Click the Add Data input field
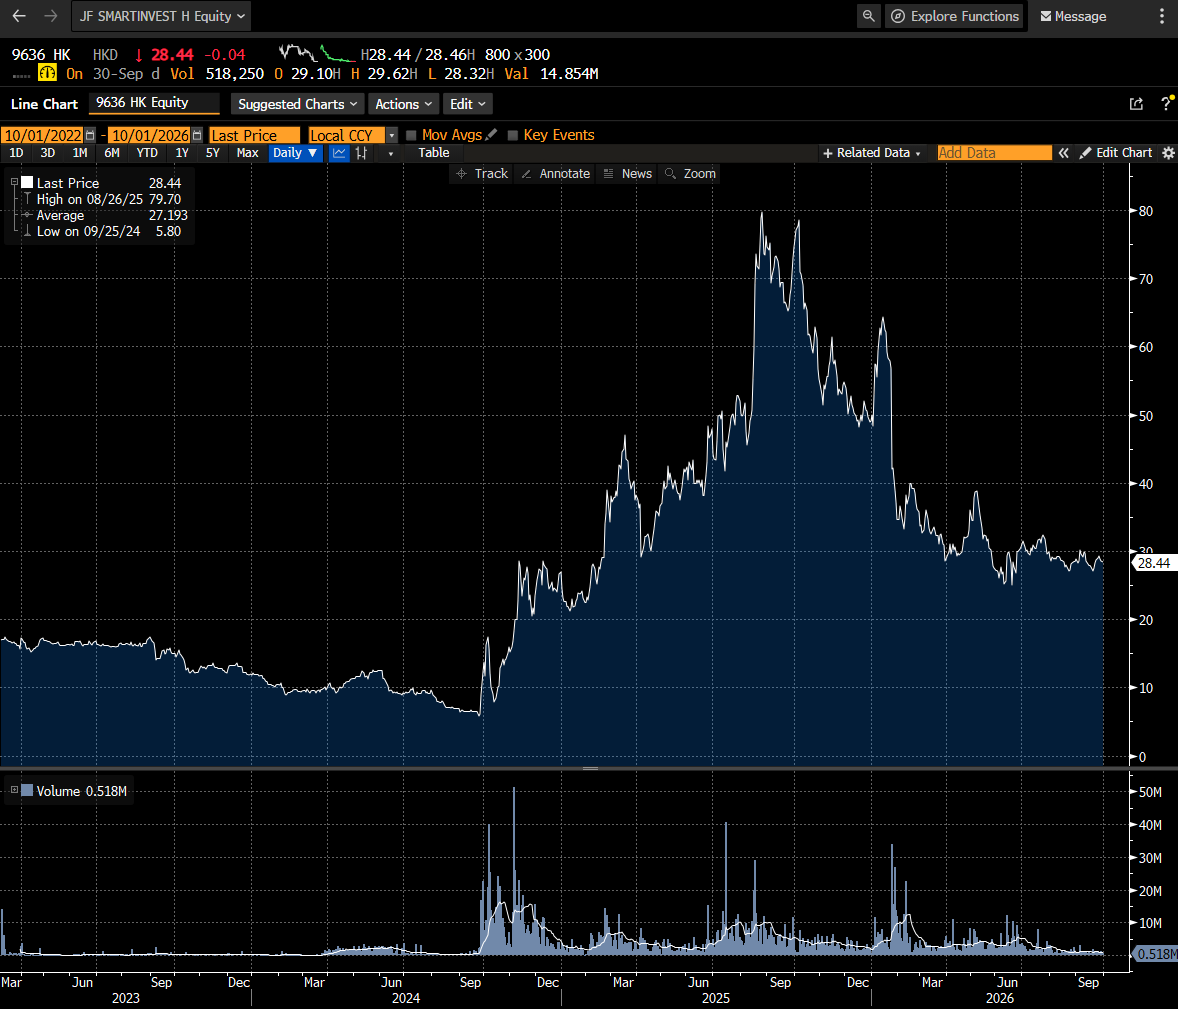1178x1009 pixels. [x=995, y=153]
